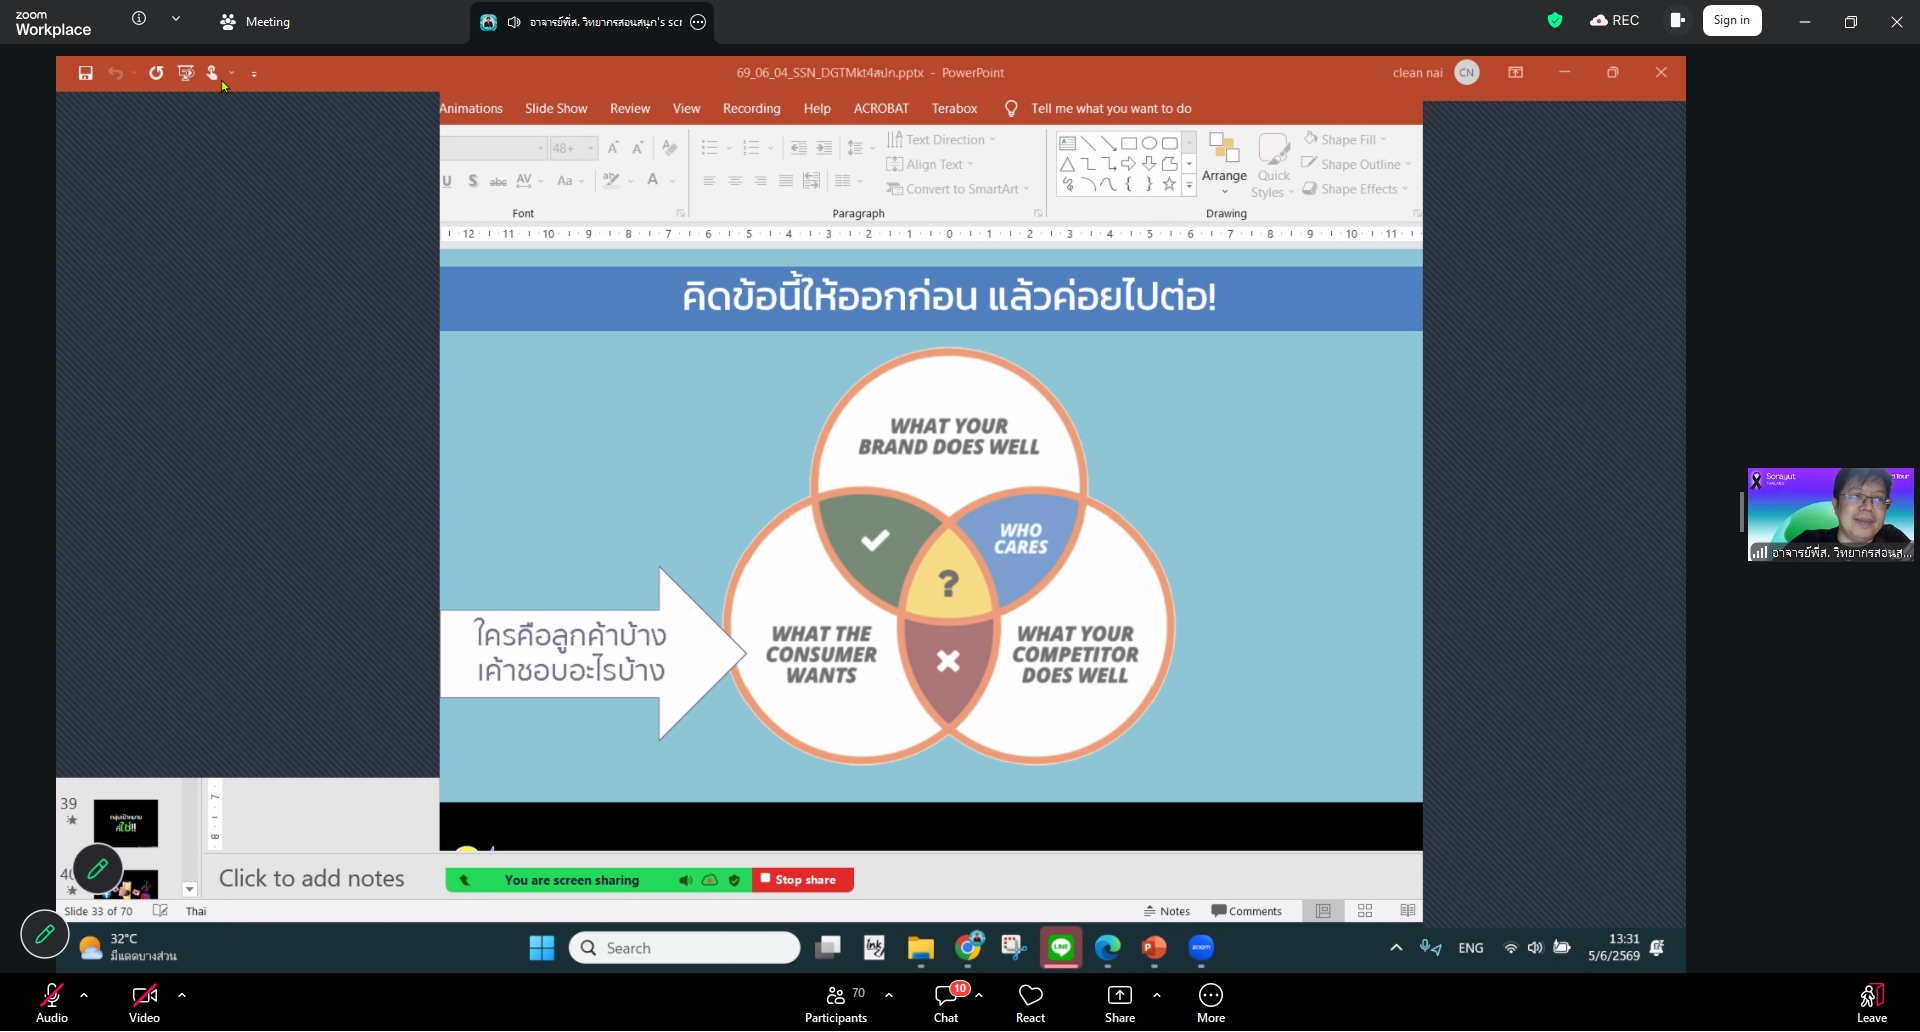Click Increase List Level icon
Image resolution: width=1920 pixels, height=1032 pixels.
[x=824, y=148]
